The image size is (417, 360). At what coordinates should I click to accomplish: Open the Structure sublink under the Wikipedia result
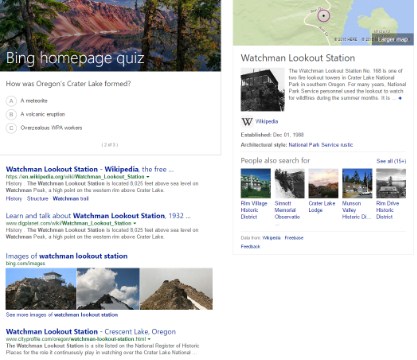(x=37, y=199)
